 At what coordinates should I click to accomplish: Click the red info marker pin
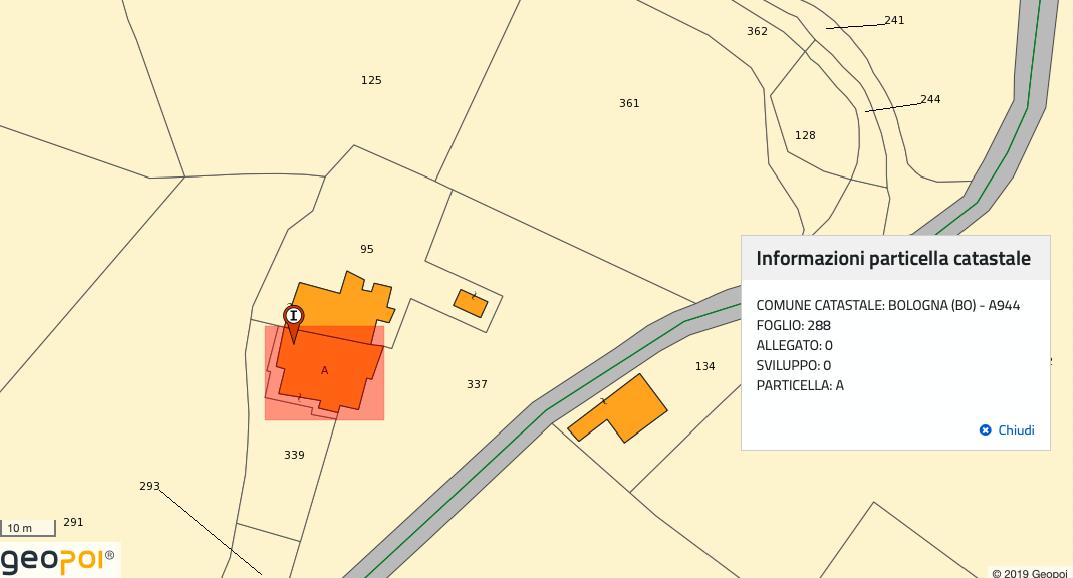tap(293, 319)
